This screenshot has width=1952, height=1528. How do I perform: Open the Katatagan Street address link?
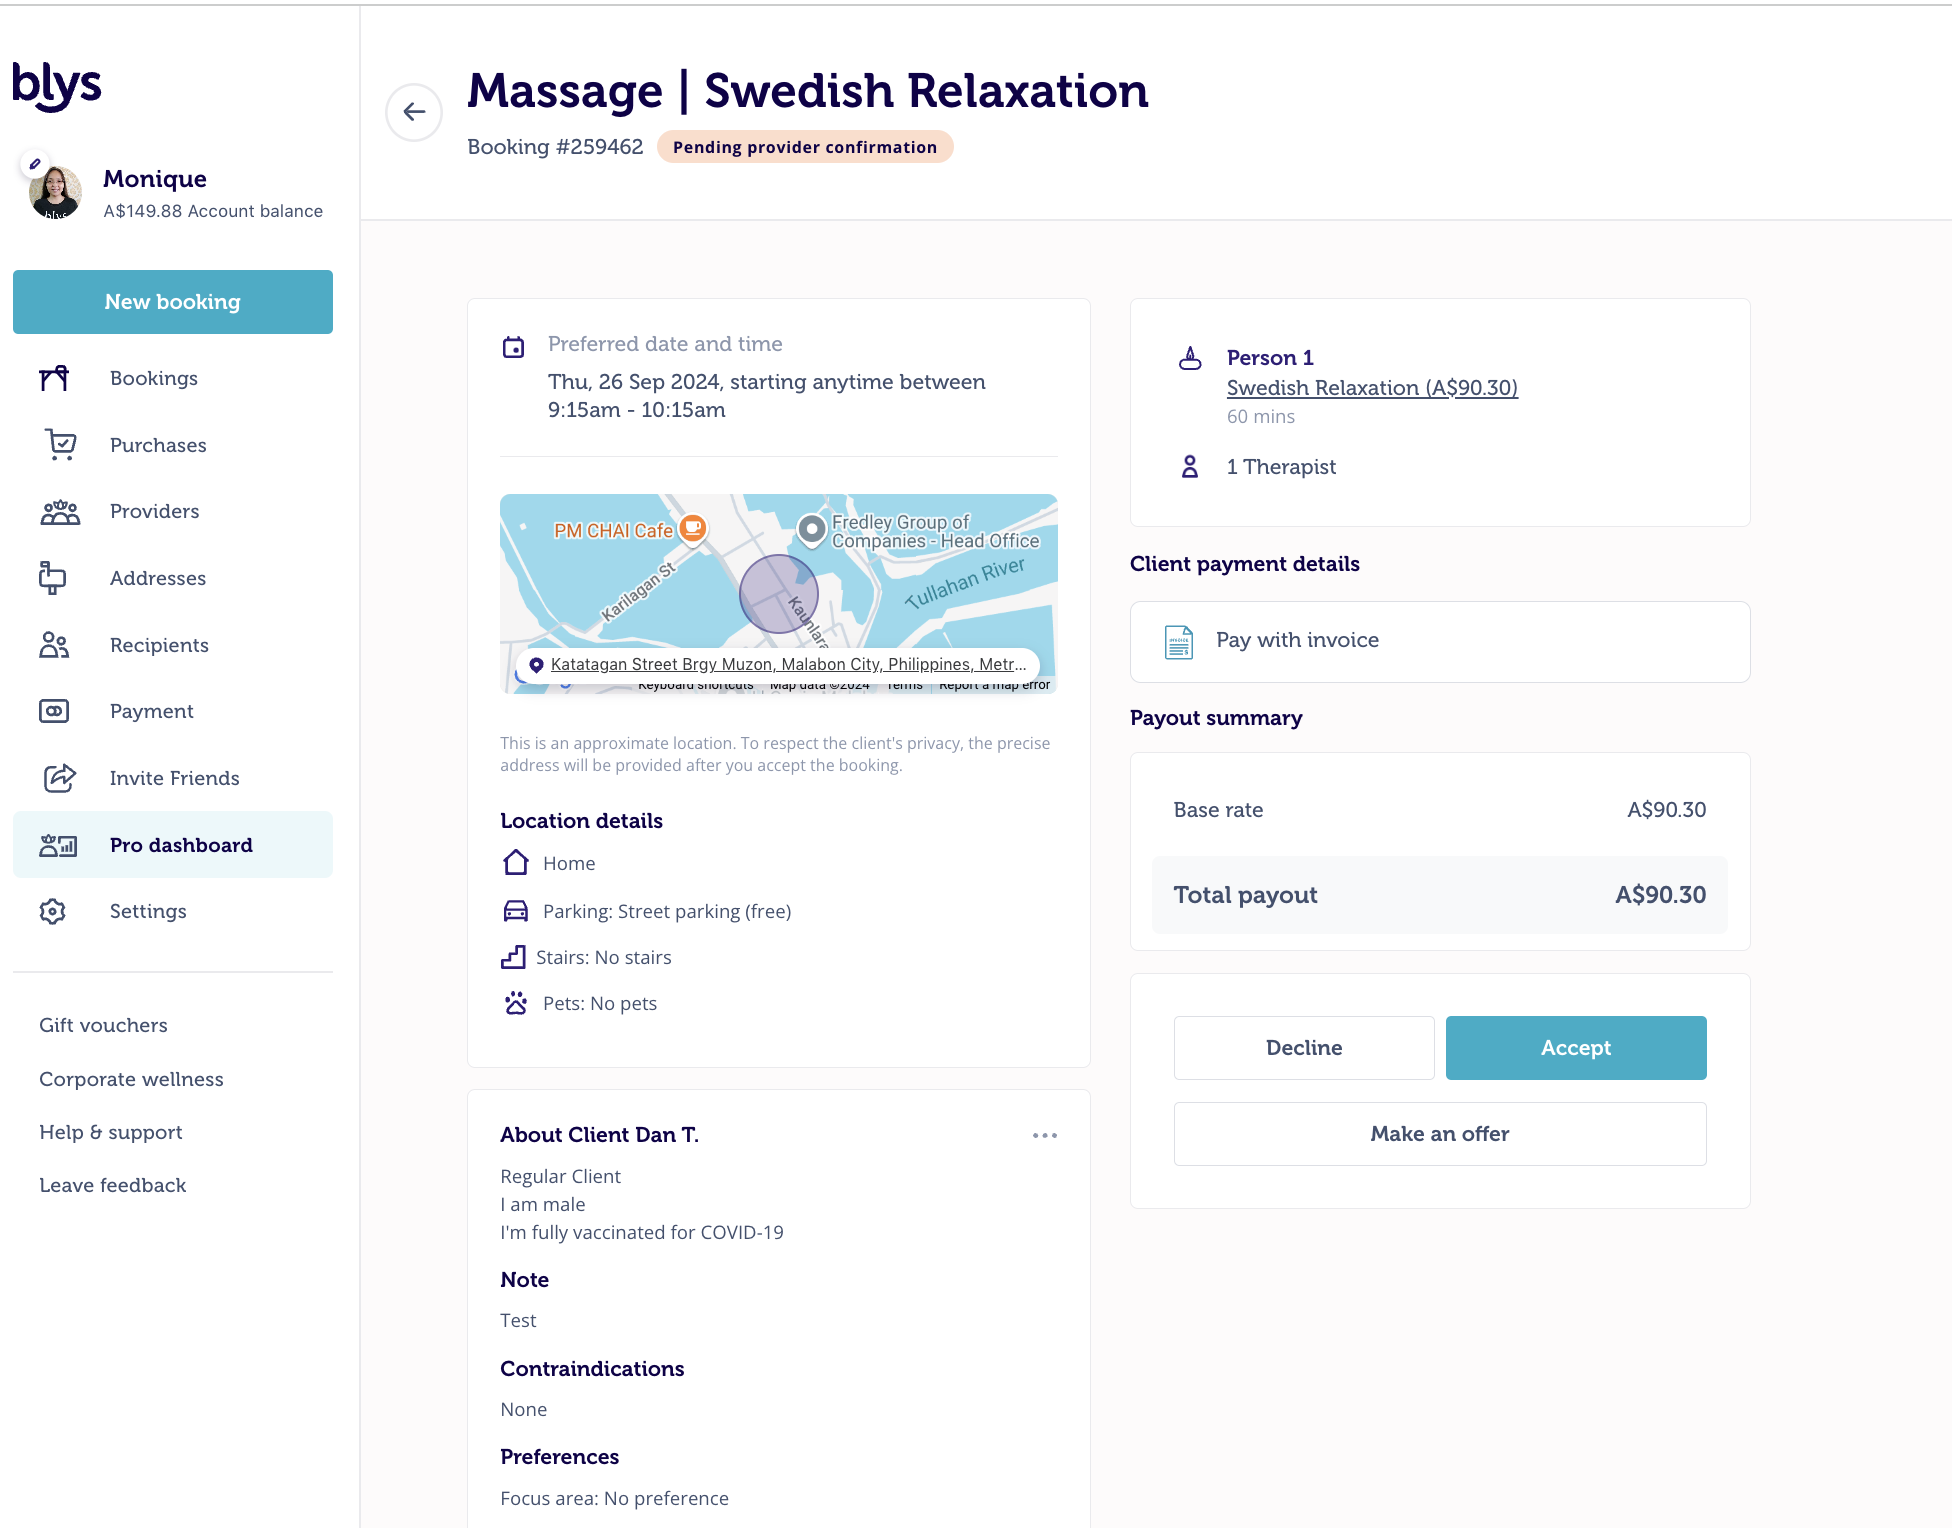coord(788,664)
